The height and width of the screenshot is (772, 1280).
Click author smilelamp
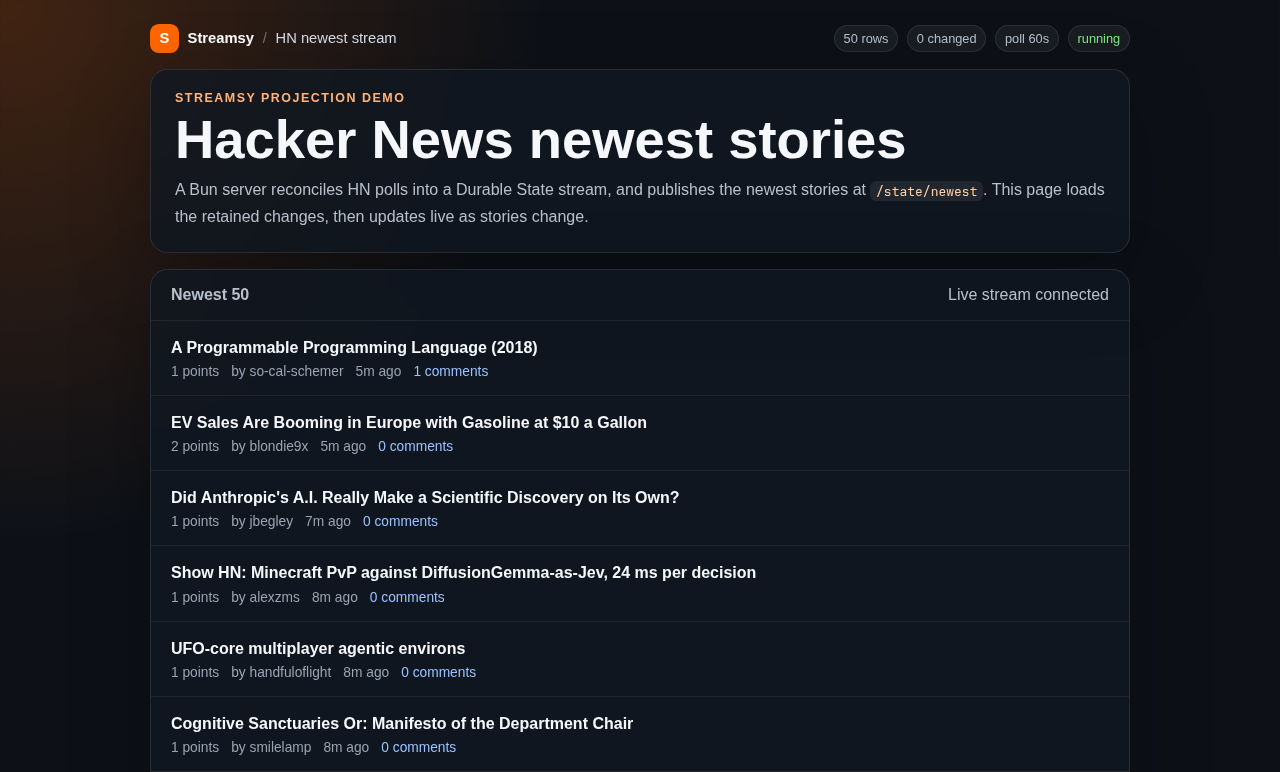[271, 747]
